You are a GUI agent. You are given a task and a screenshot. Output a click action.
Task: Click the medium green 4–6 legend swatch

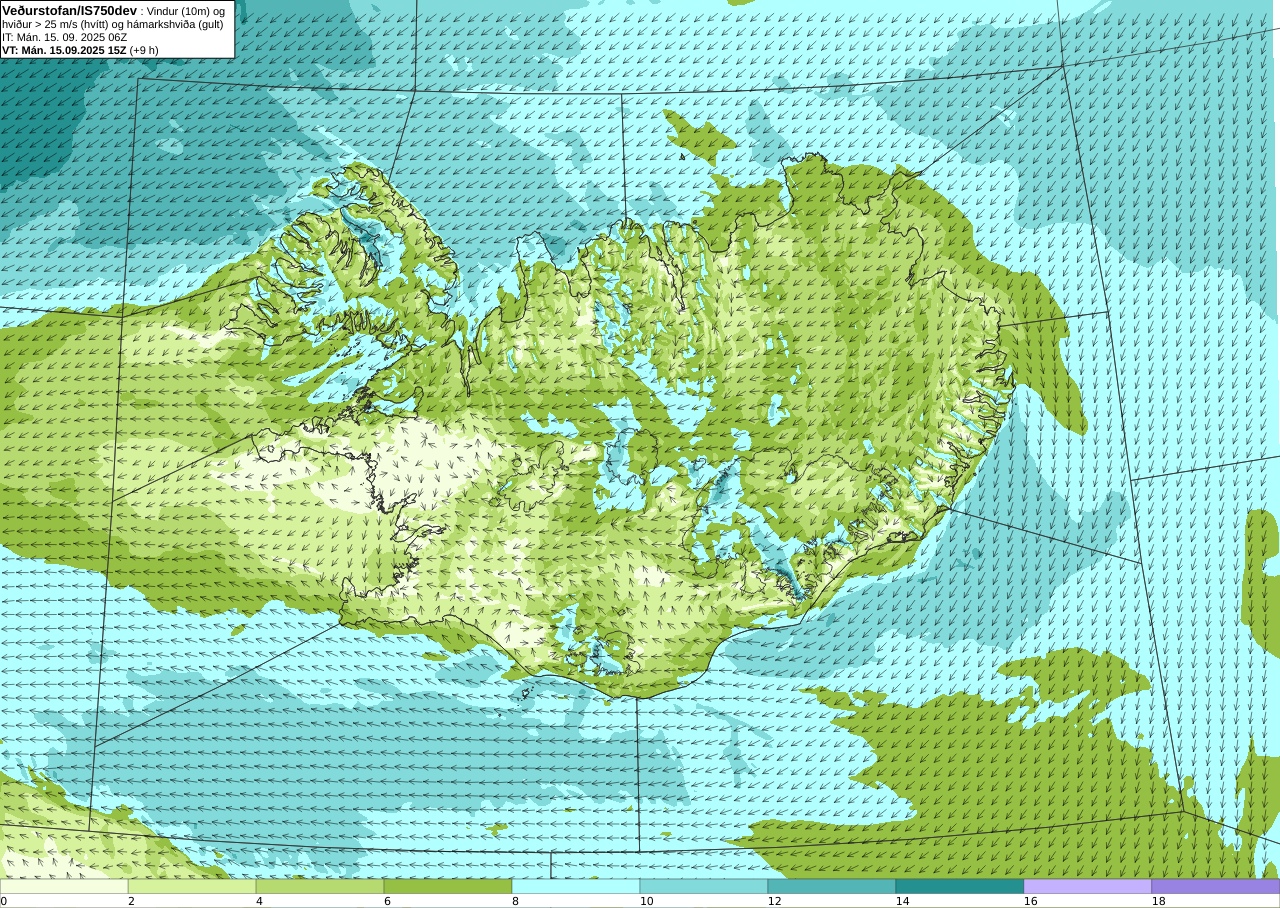click(x=320, y=886)
